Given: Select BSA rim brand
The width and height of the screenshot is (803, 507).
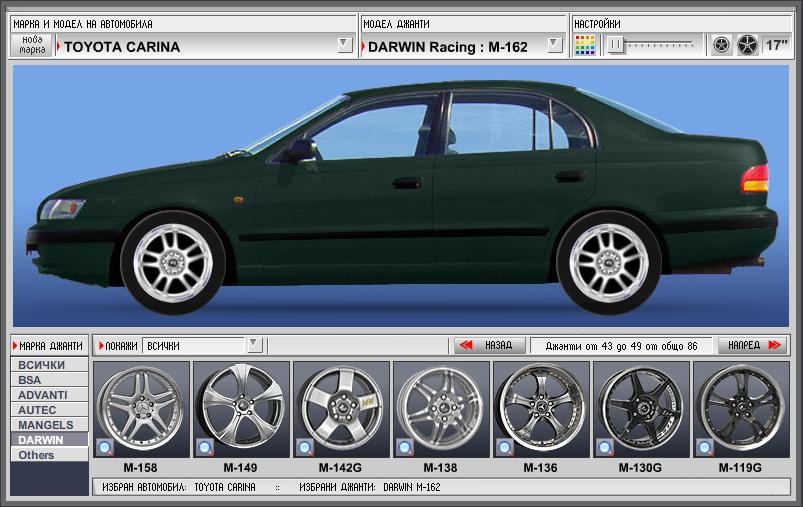Looking at the screenshot, I should 49,380.
